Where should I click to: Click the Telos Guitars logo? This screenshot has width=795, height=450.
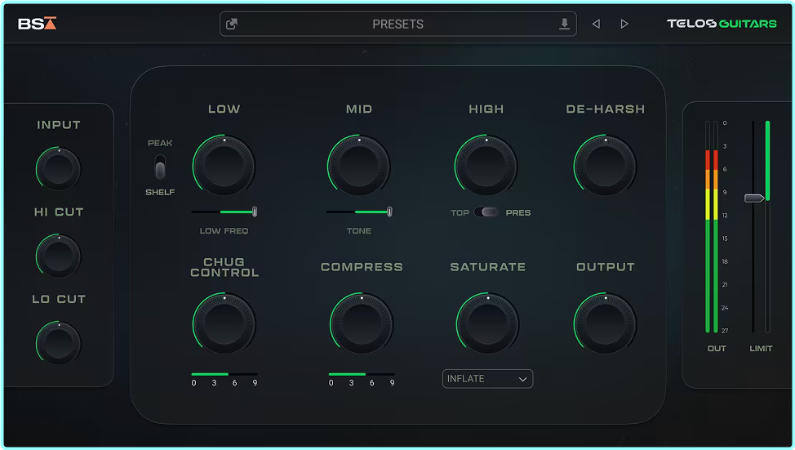[x=721, y=24]
